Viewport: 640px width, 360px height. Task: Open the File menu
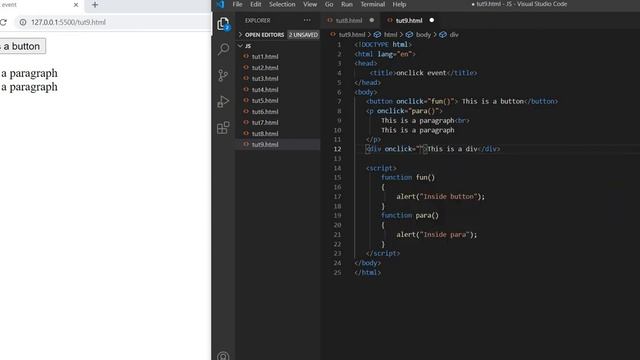[237, 4]
